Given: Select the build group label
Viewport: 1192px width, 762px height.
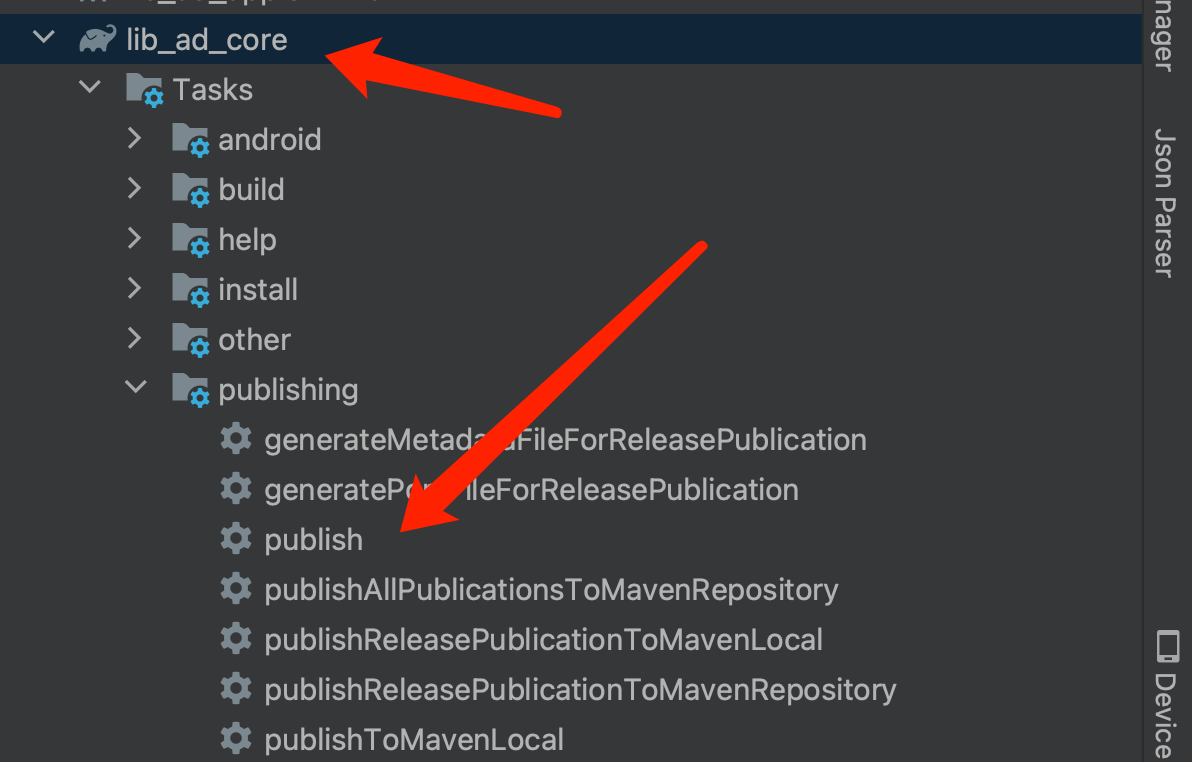Looking at the screenshot, I should [x=251, y=189].
